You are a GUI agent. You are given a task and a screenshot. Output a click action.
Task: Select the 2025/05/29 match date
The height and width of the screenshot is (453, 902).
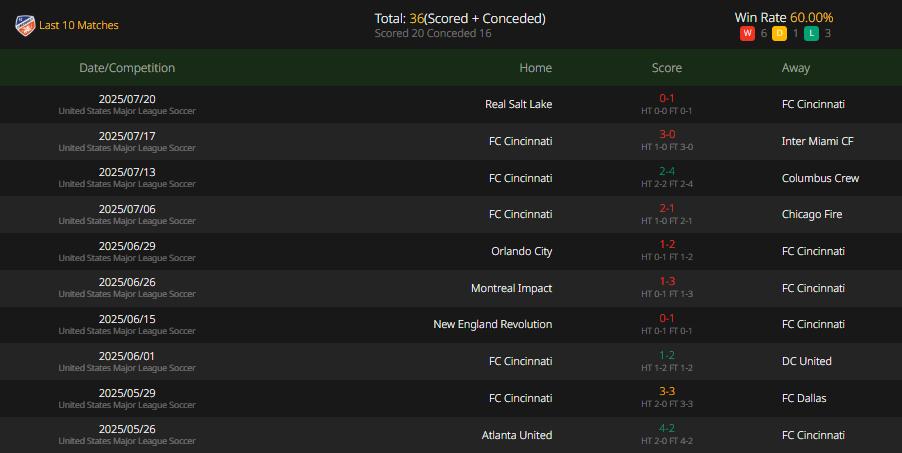[x=127, y=393]
